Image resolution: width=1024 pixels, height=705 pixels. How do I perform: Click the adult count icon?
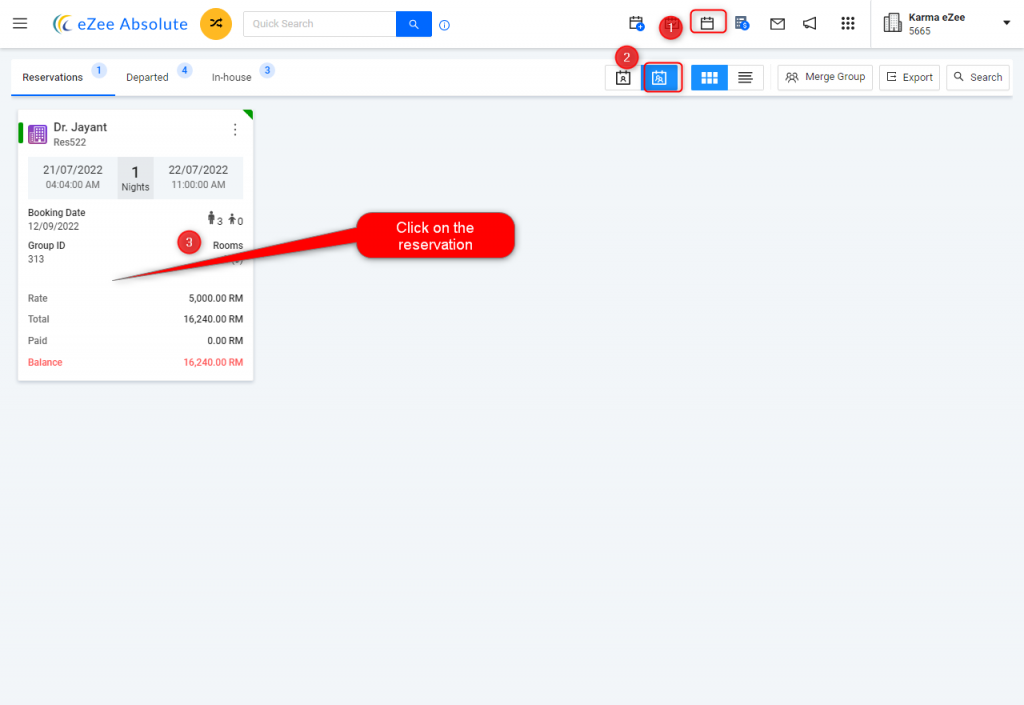pos(211,218)
